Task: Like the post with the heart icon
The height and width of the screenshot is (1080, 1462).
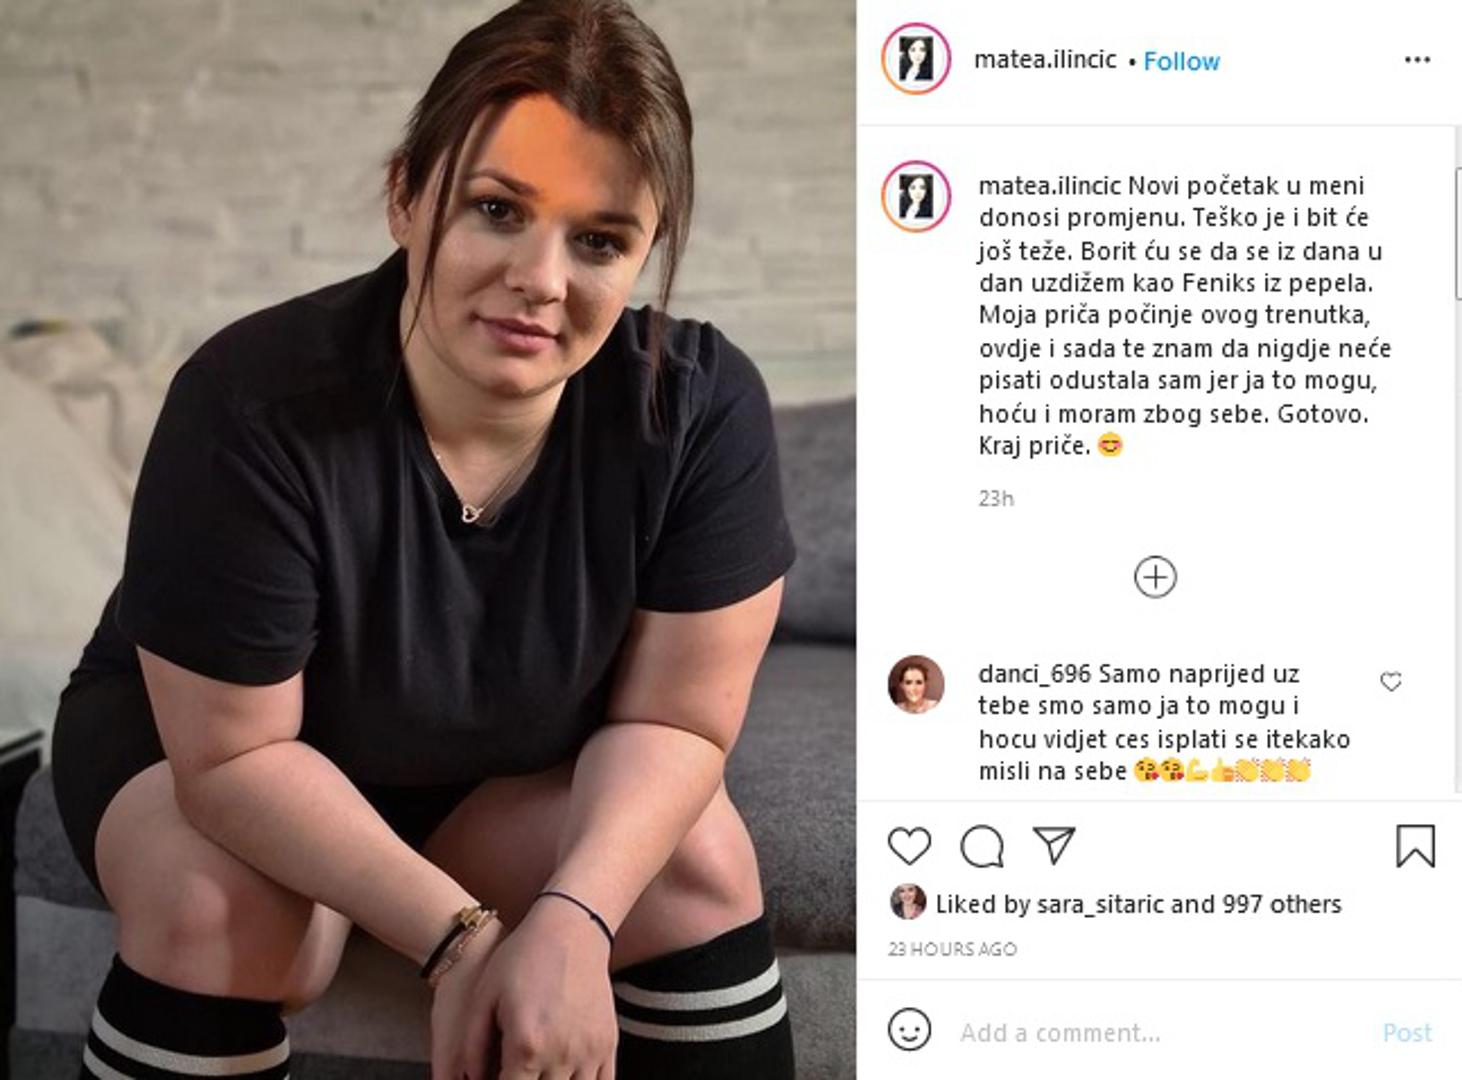Action: [x=909, y=846]
